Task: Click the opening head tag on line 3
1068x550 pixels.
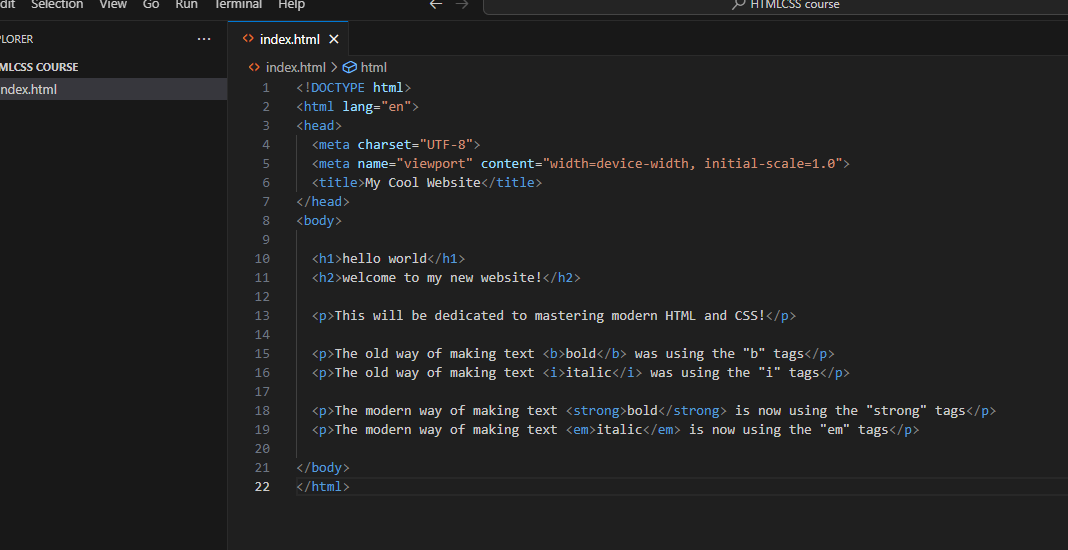Action: [319, 126]
